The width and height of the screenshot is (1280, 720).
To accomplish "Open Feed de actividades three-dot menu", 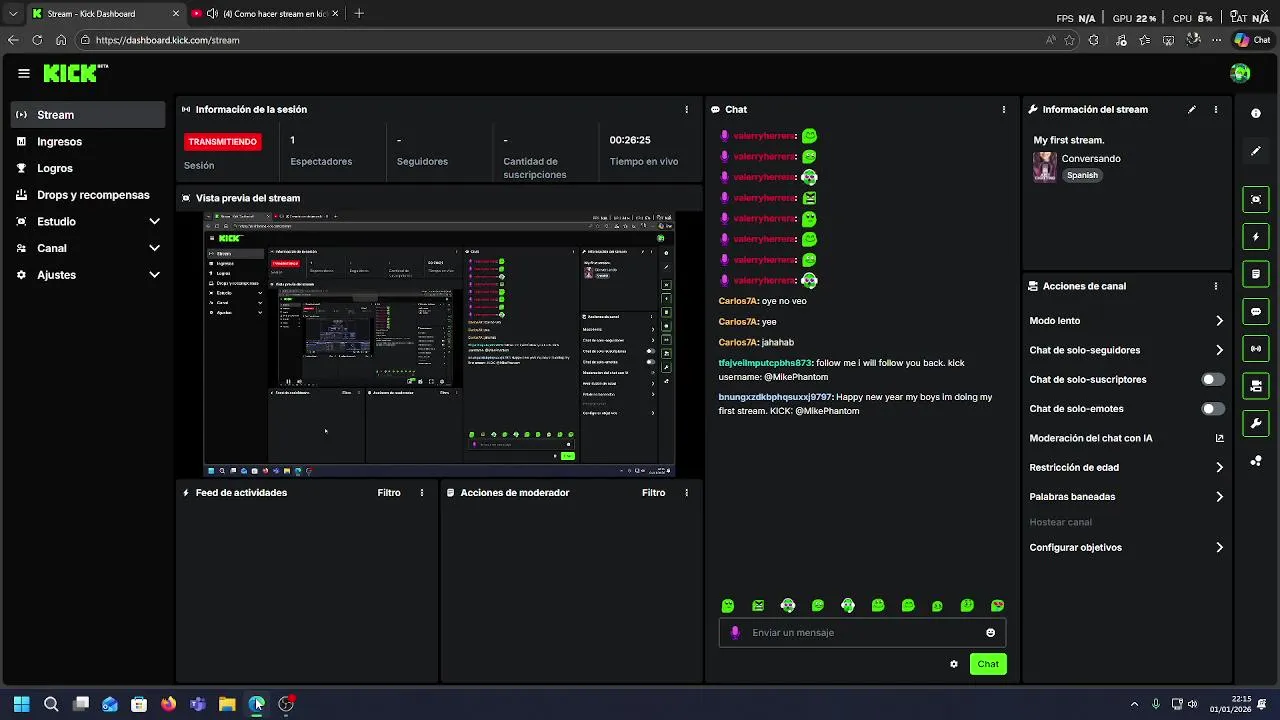I will click(x=422, y=493).
